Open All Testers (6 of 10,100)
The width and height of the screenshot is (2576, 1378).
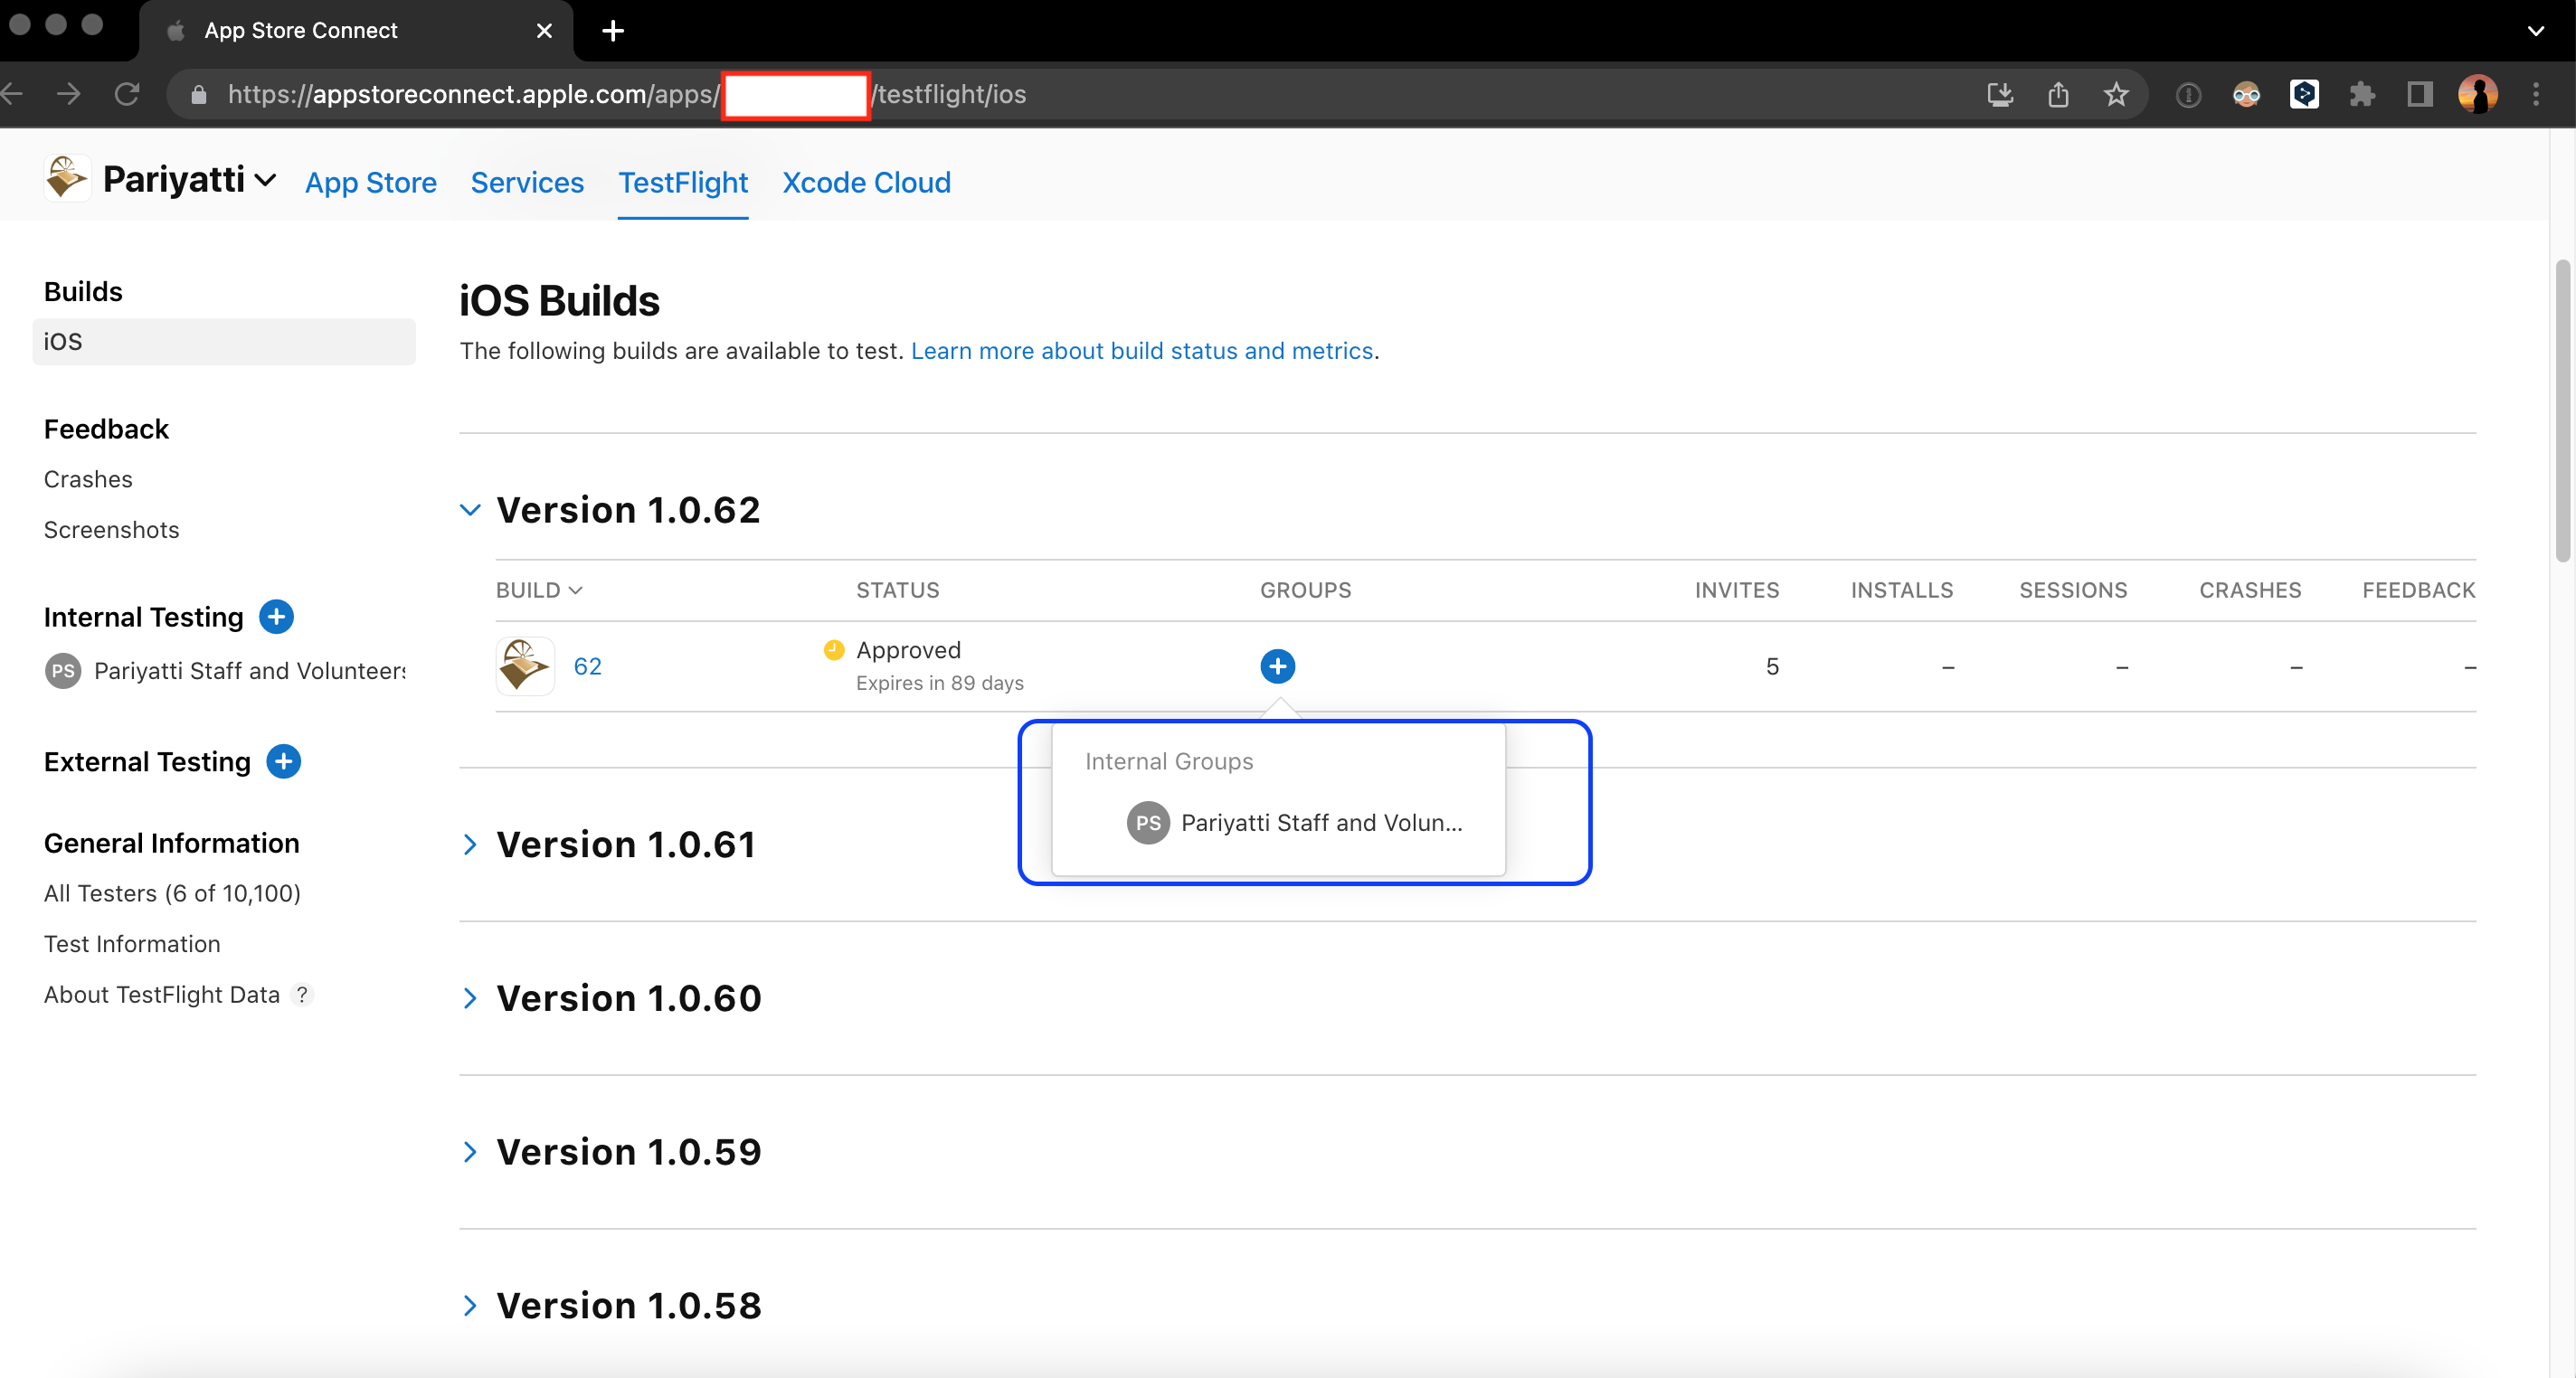172,894
